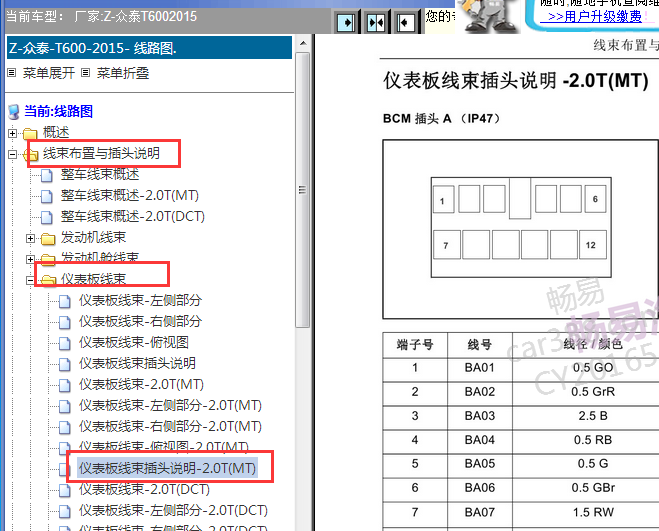This screenshot has height=531, width=659.
Task: Click the BA03 wire number cell
Action: [x=480, y=416]
